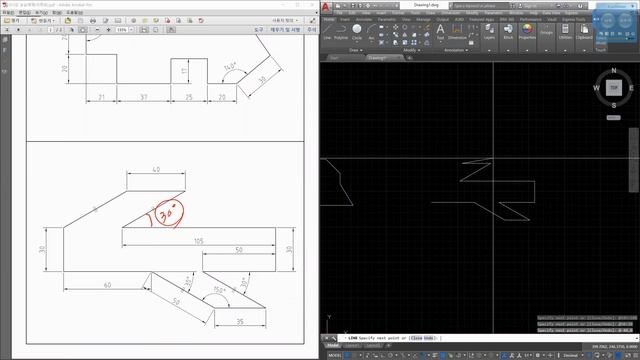This screenshot has height=360, width=640.
Task: Select the Polyline tool
Action: [341, 31]
